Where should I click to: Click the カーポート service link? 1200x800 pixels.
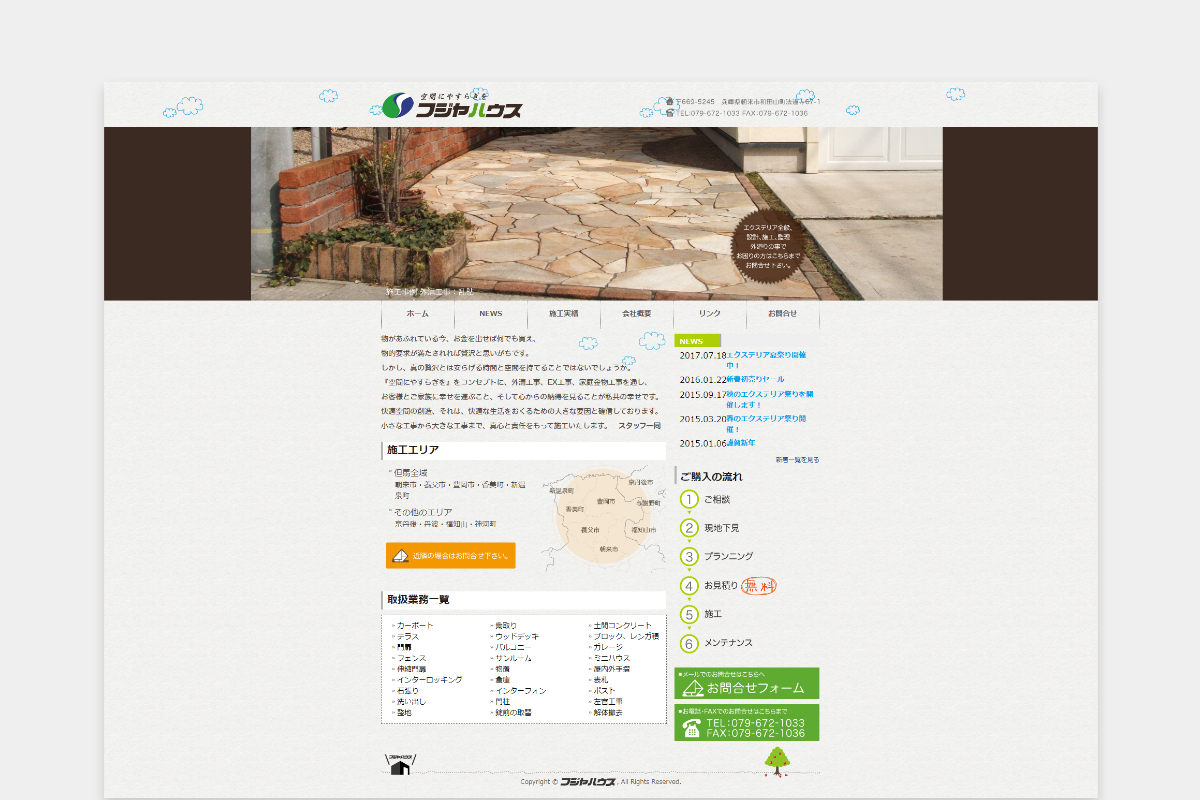(x=415, y=626)
